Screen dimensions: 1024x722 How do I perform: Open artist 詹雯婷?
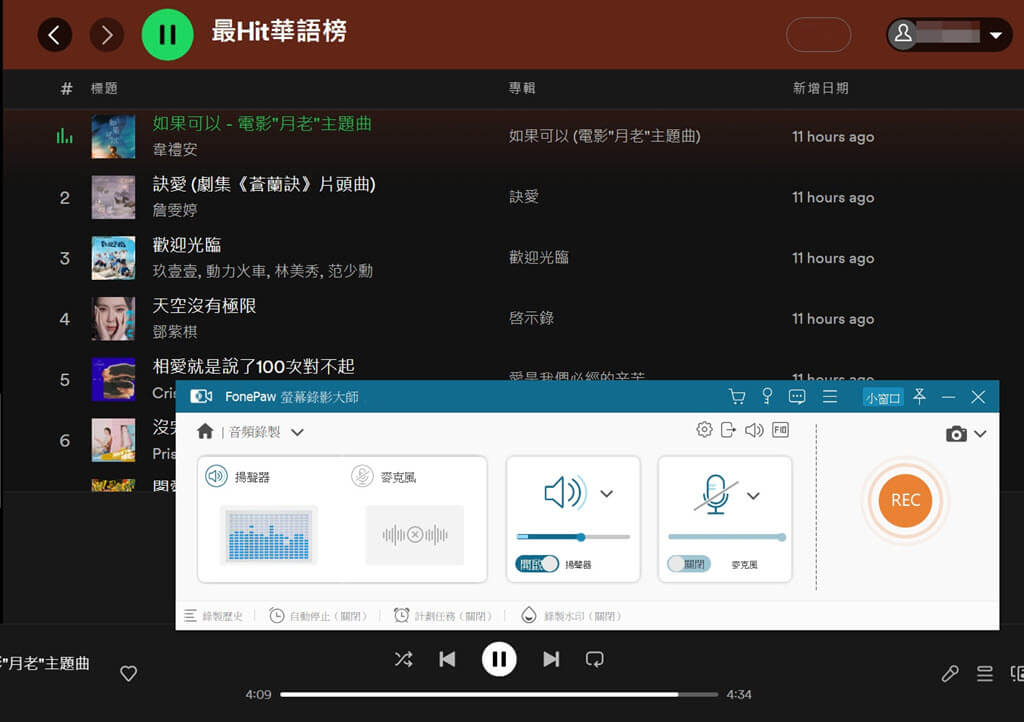[175, 210]
